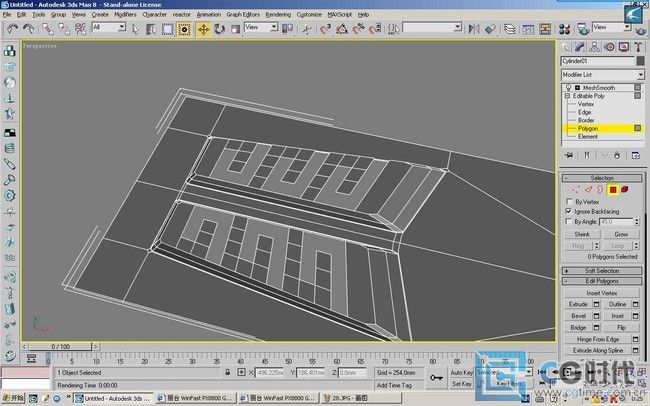Activate the Select and Move tool
The image size is (650, 406).
(x=203, y=29)
